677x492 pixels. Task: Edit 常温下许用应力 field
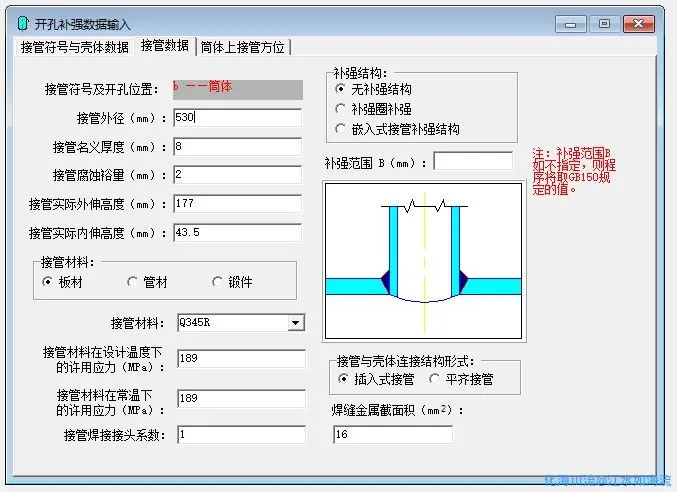click(241, 398)
